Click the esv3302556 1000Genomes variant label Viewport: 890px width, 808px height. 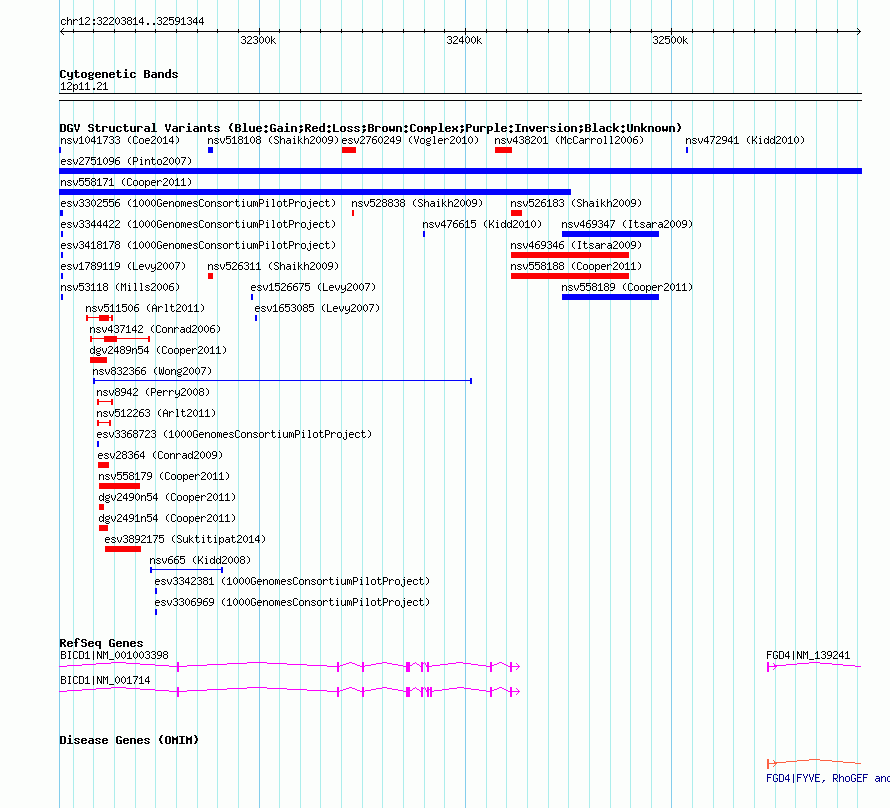(198, 203)
